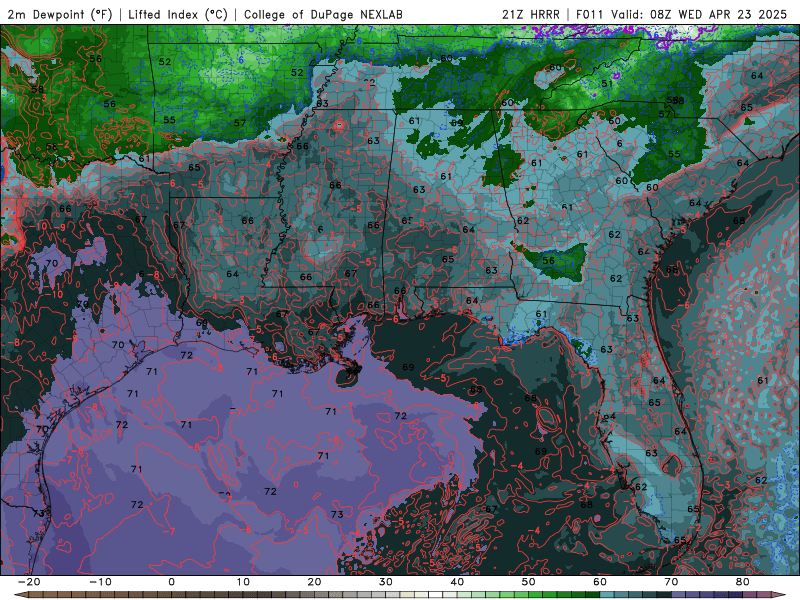Click the '80' colorbar scale label

[743, 582]
